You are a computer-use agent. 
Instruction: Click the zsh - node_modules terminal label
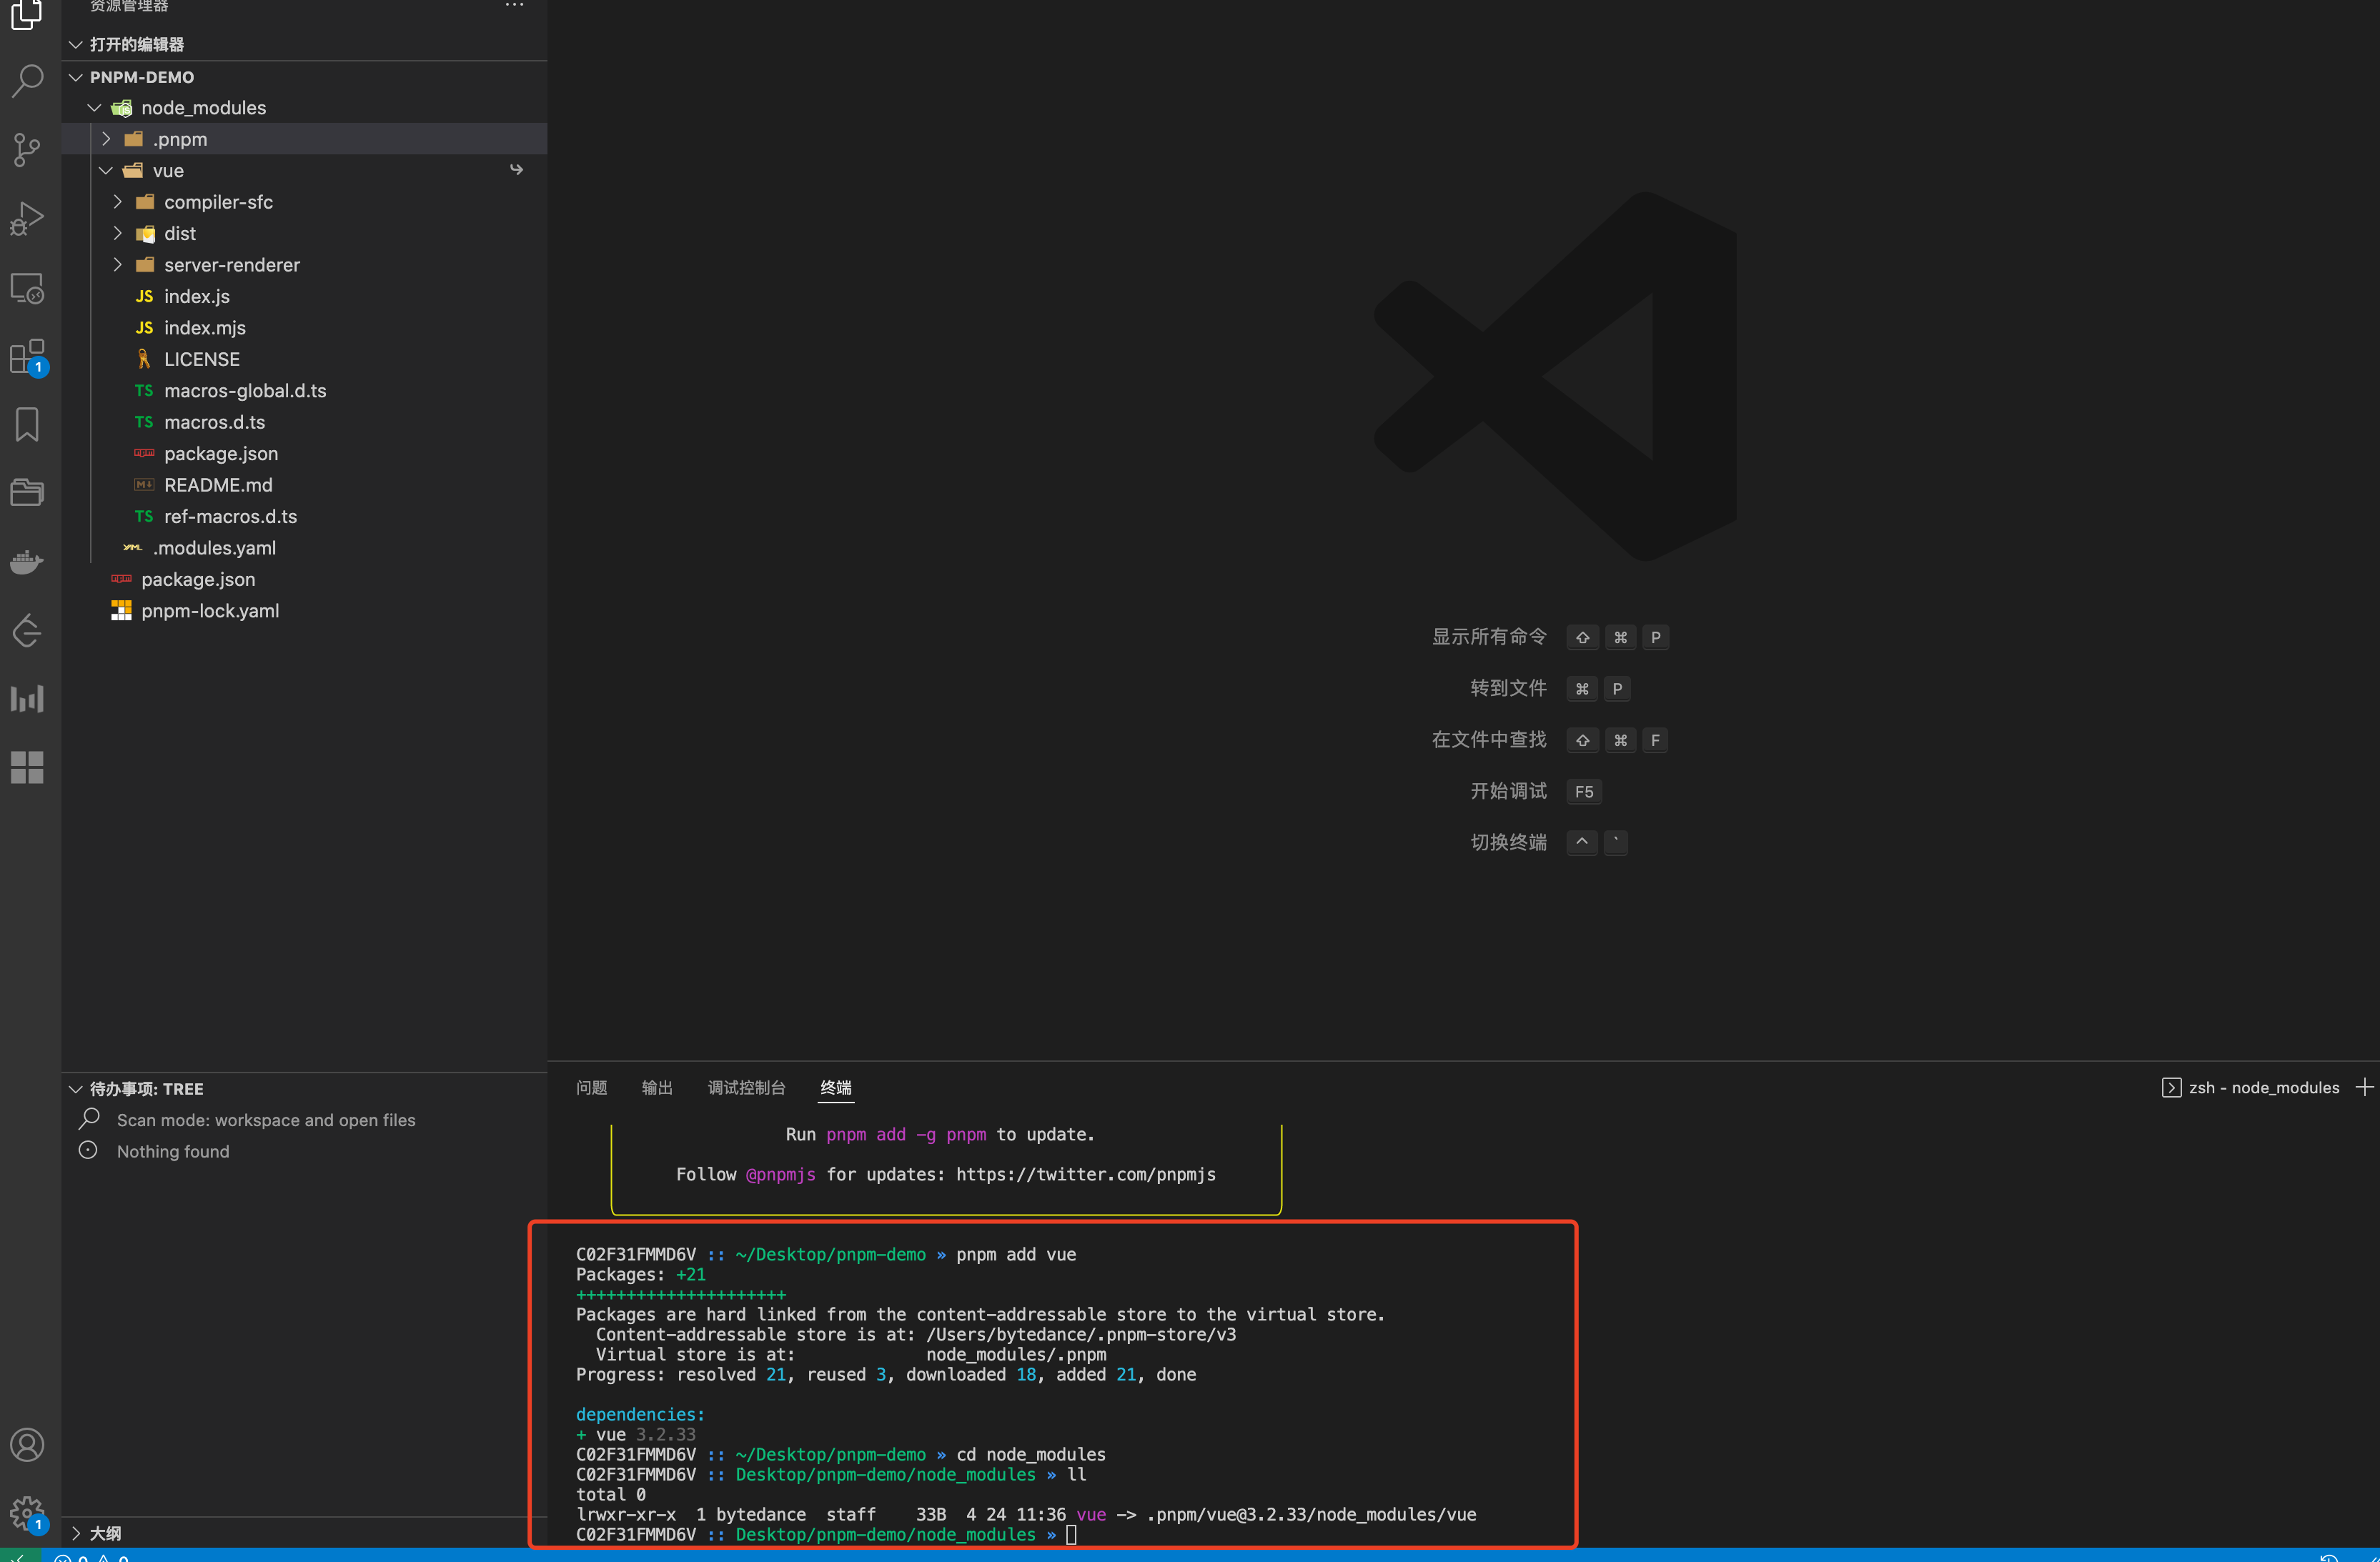(x=2264, y=1087)
